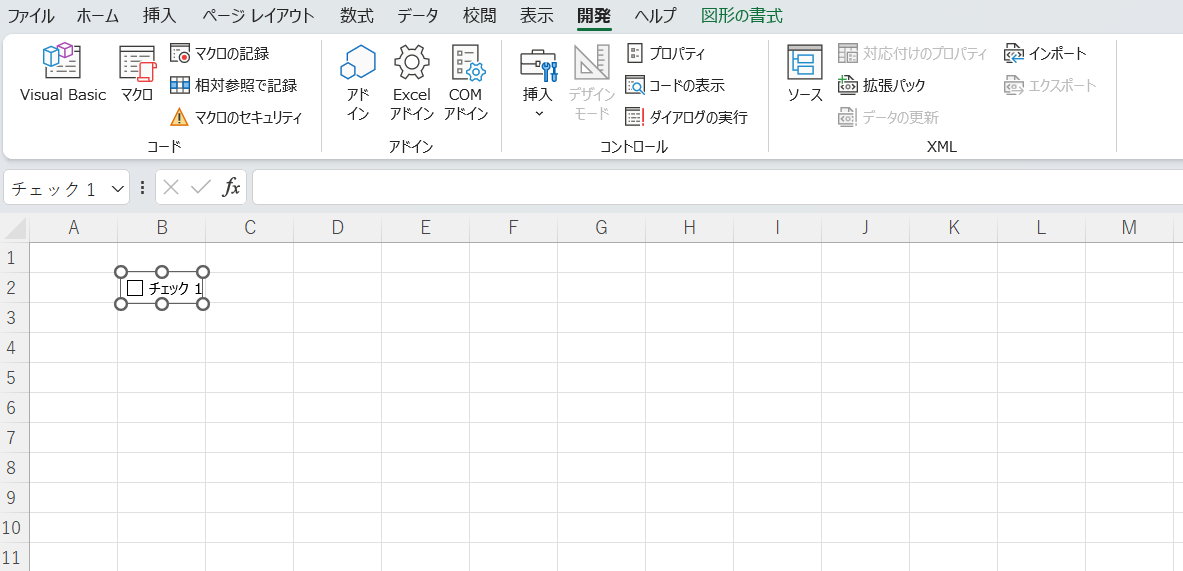Select column A header

pyautogui.click(x=74, y=228)
